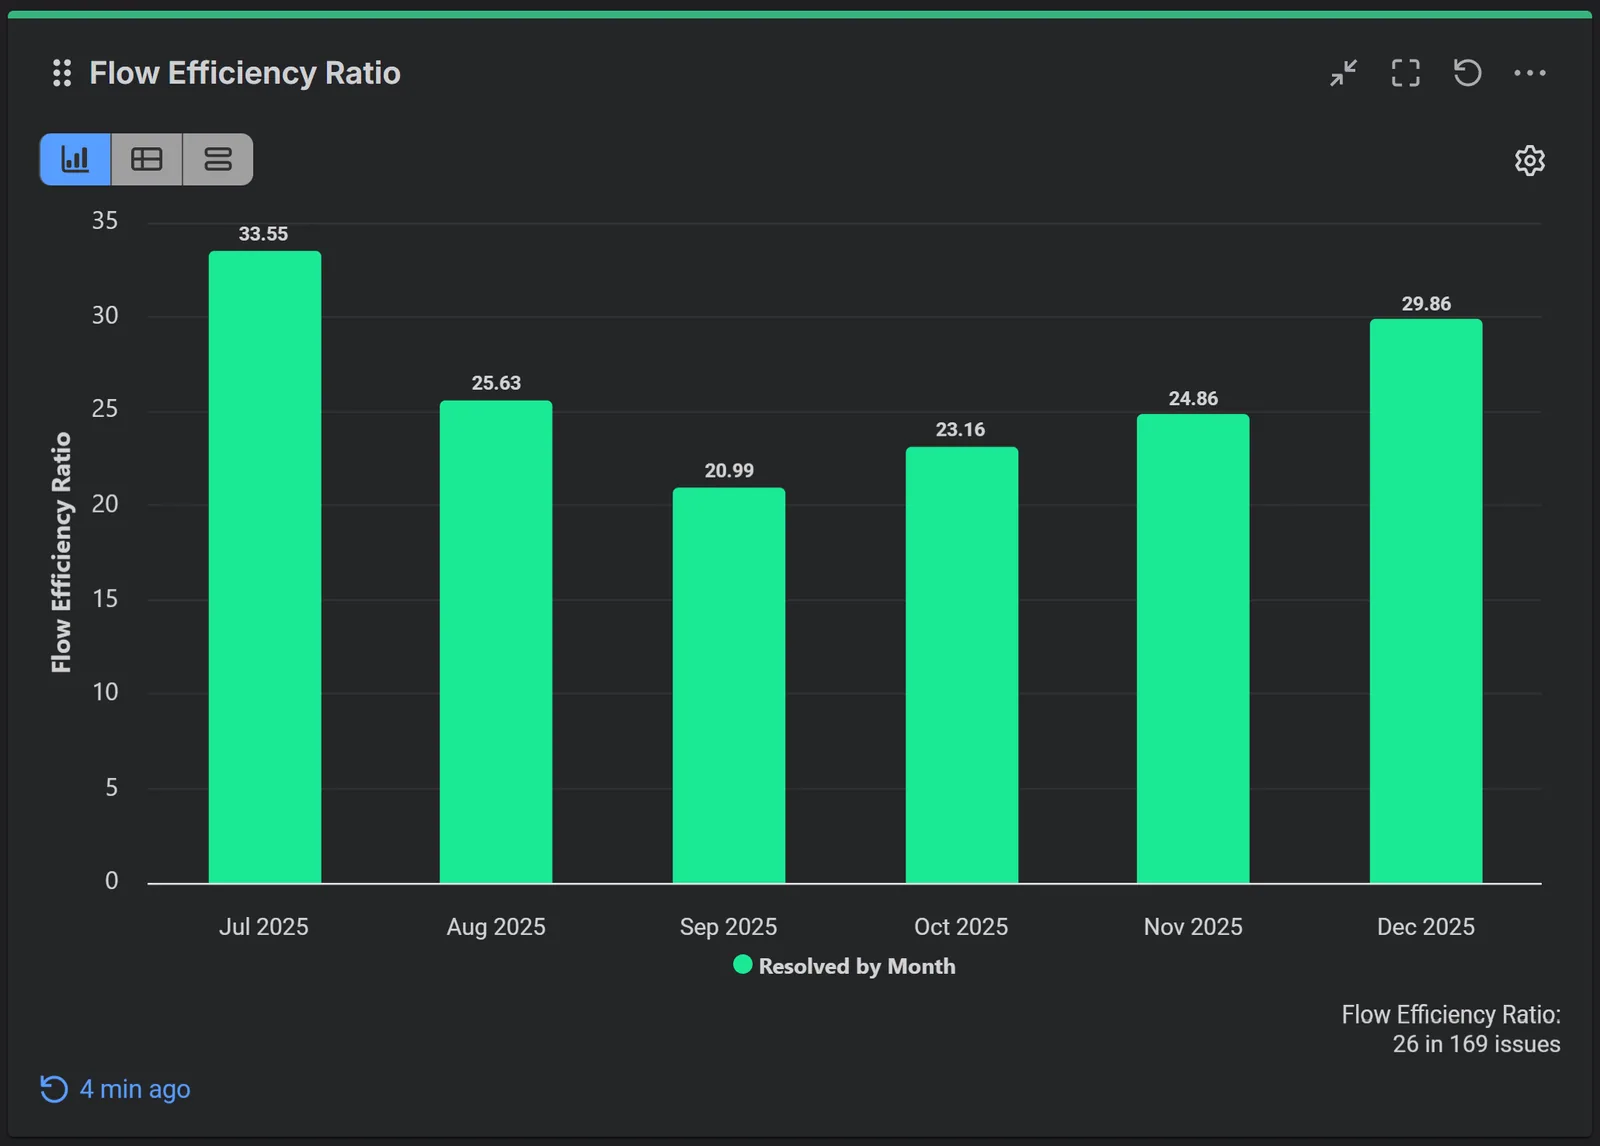Select the Oct 2025 bar
This screenshot has height=1146, width=1600.
(962, 665)
